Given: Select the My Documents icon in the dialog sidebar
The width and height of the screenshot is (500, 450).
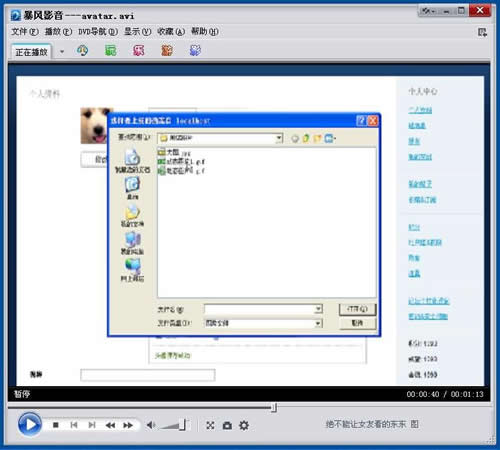Looking at the screenshot, I should [x=132, y=216].
